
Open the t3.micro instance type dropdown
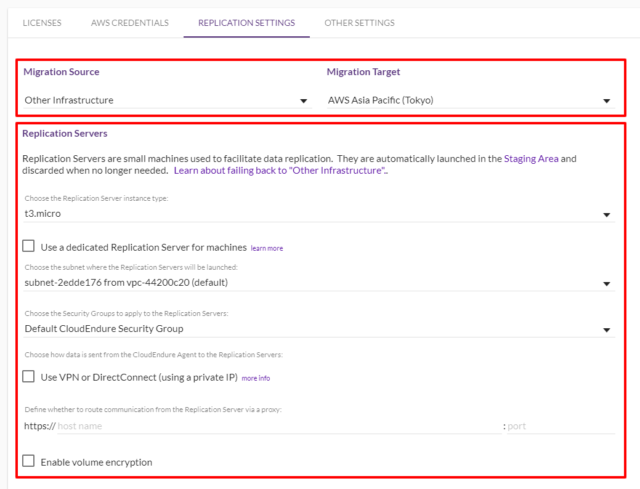[319, 214]
